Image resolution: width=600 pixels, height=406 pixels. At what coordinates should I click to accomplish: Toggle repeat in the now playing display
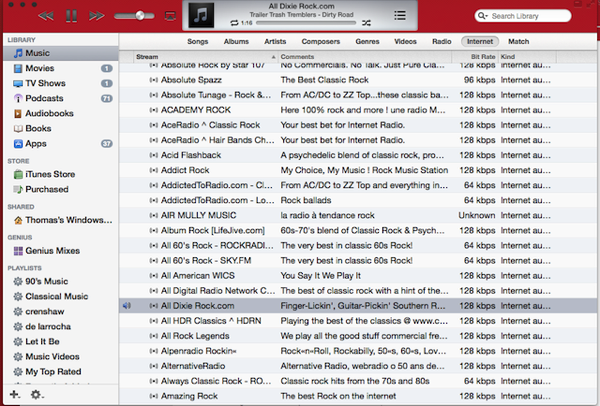[x=233, y=21]
